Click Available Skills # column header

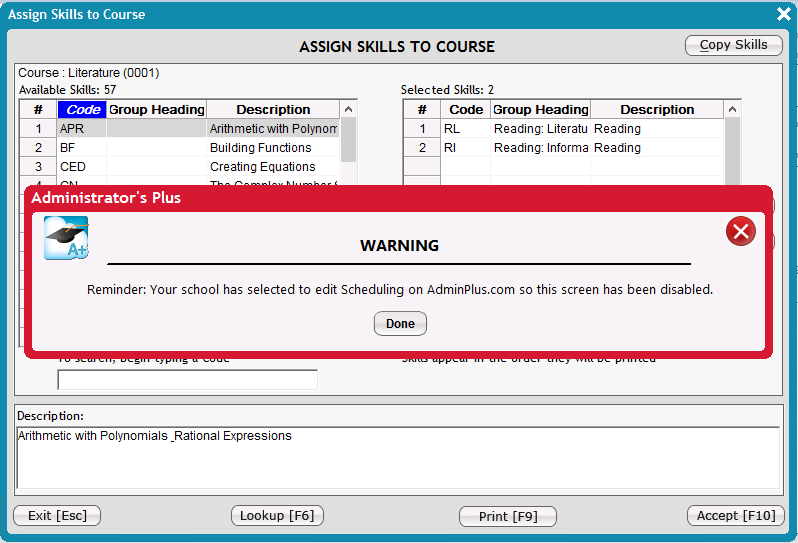[x=38, y=109]
